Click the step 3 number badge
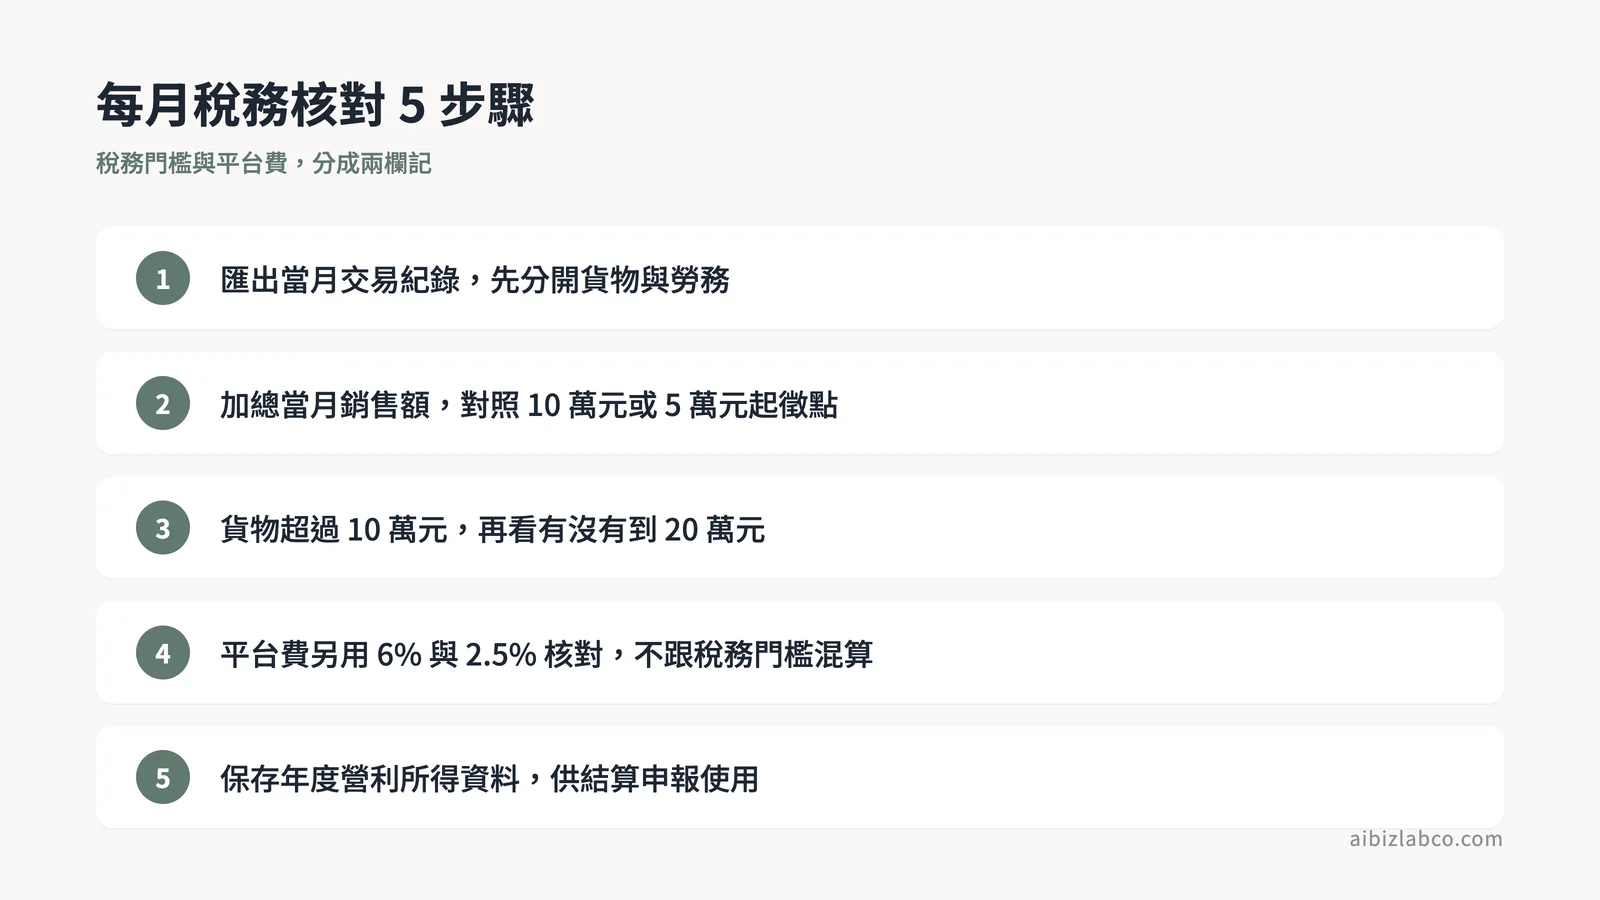Screen dimensions: 1600x900 (163, 528)
